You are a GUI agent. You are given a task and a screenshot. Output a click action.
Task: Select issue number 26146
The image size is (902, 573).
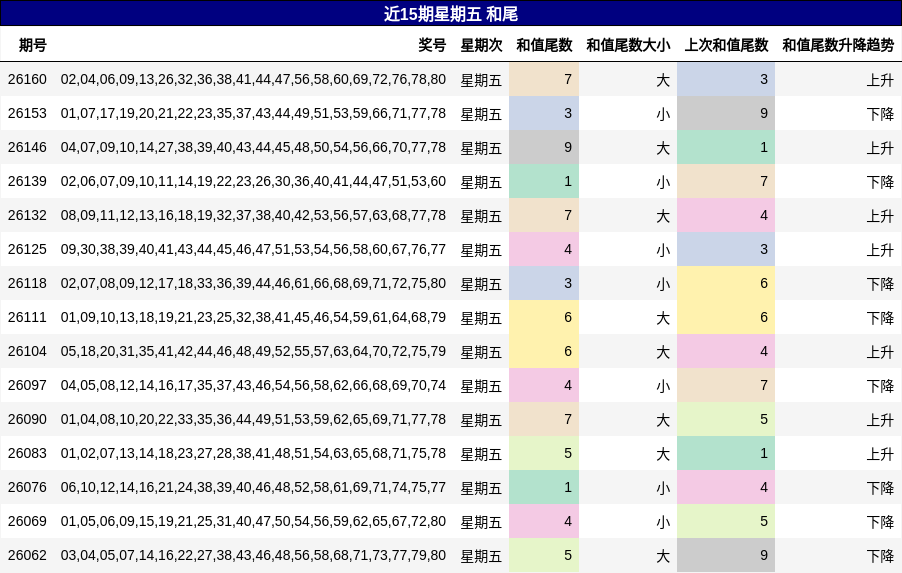coord(27,147)
